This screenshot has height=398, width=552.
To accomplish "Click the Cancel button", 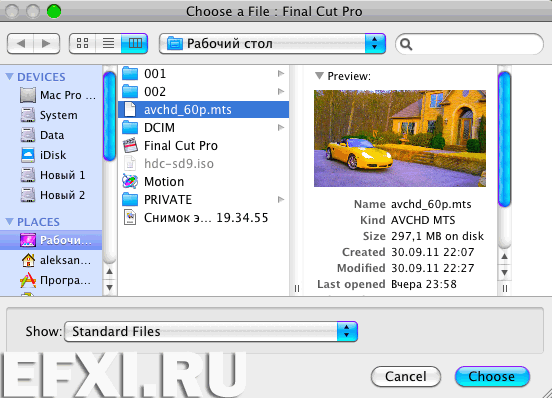I will 406,377.
